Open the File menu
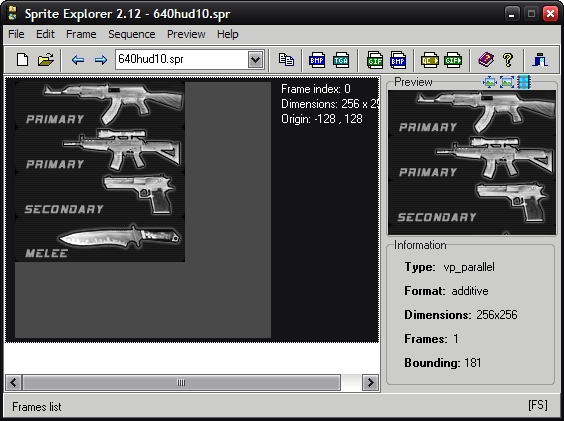Viewport: 564px width, 421px height. (x=16, y=34)
